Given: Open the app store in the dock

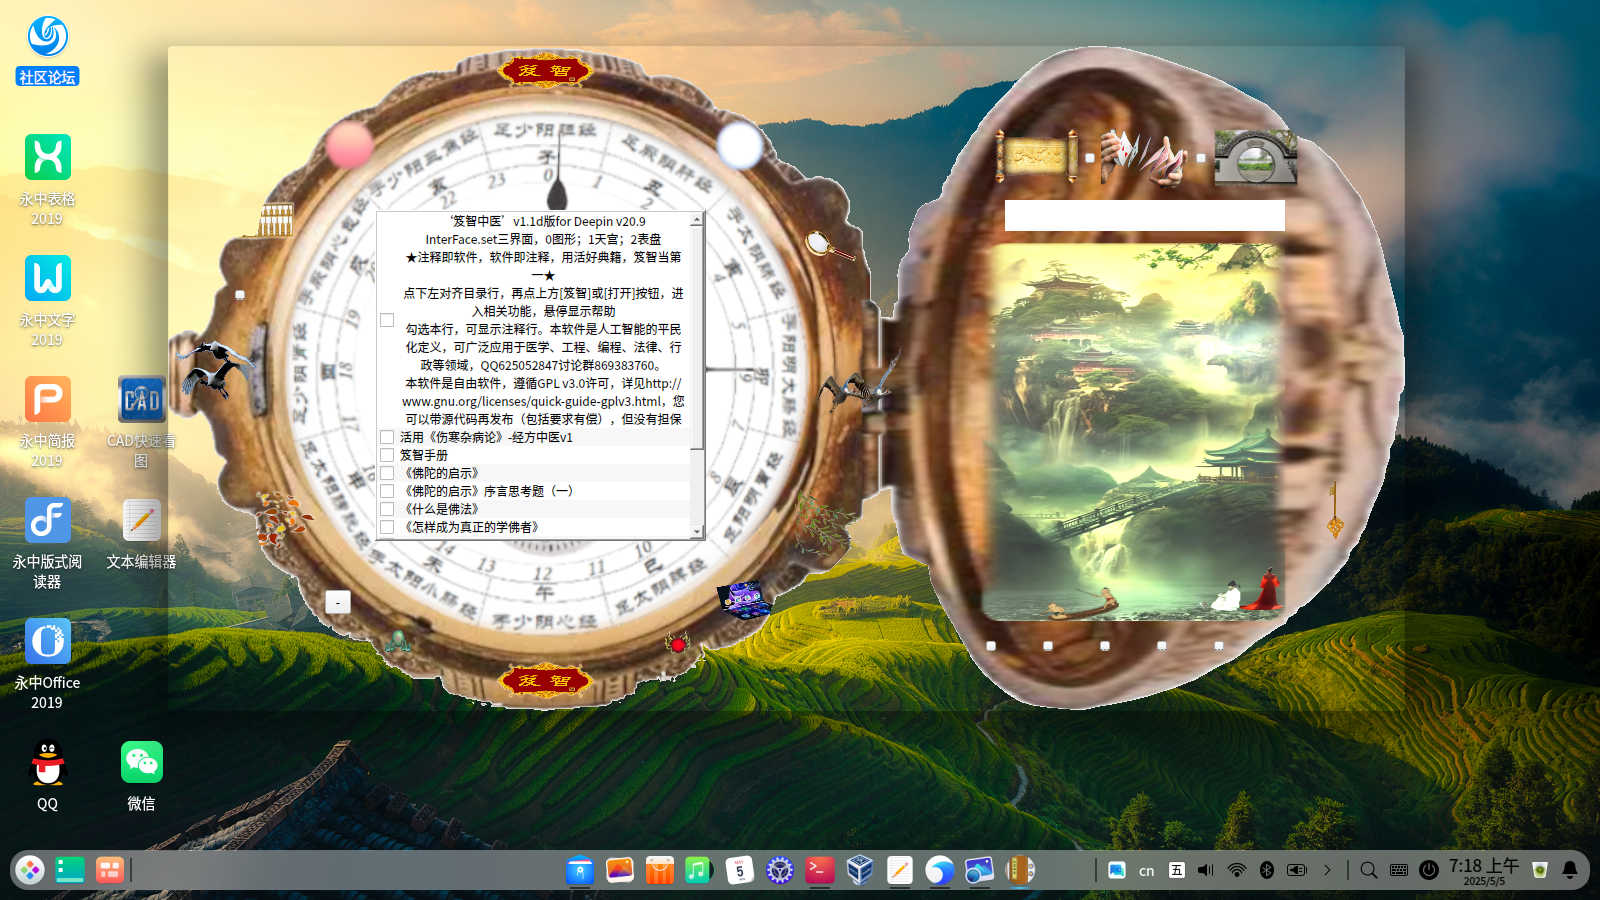Looking at the screenshot, I should [x=659, y=870].
